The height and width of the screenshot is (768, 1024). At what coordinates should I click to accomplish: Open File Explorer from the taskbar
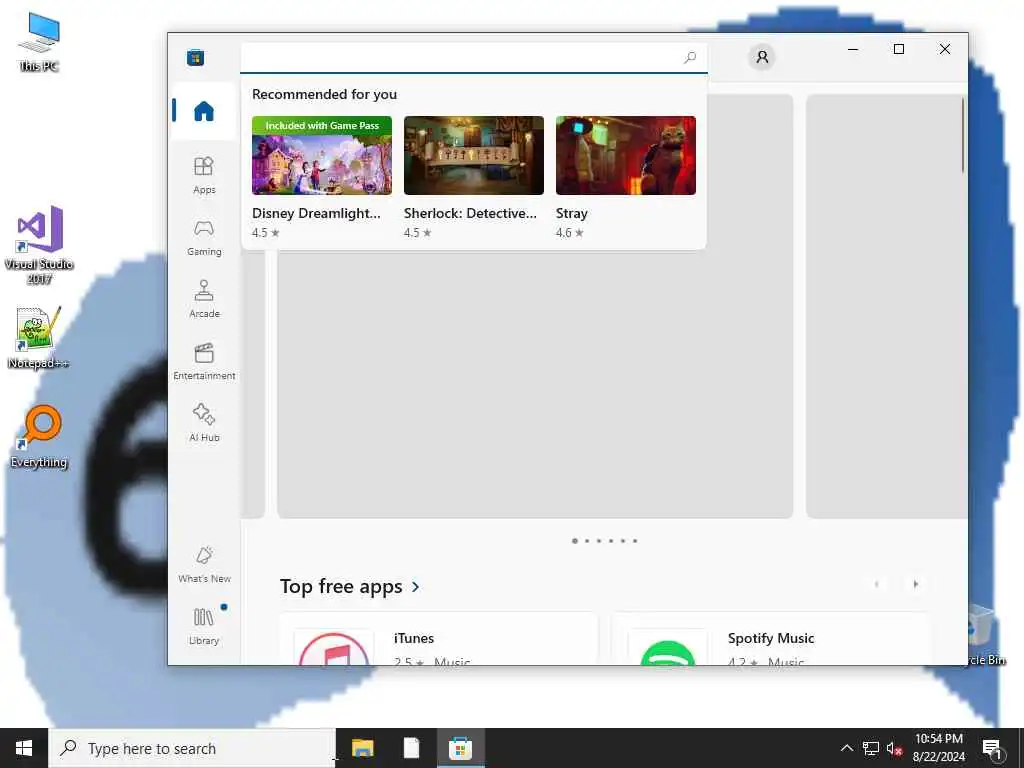point(362,748)
